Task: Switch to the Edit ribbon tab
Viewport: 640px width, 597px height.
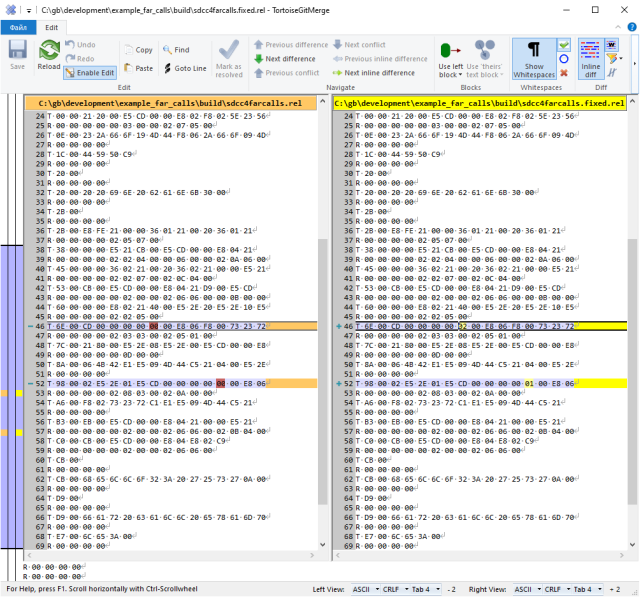Action: coord(51,27)
